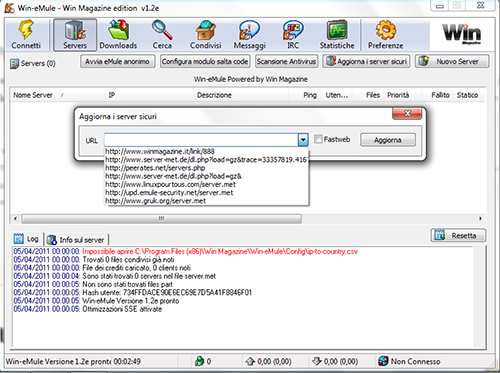Select the gruk.org/server.met URL
This screenshot has width=500, height=373.
[207, 201]
